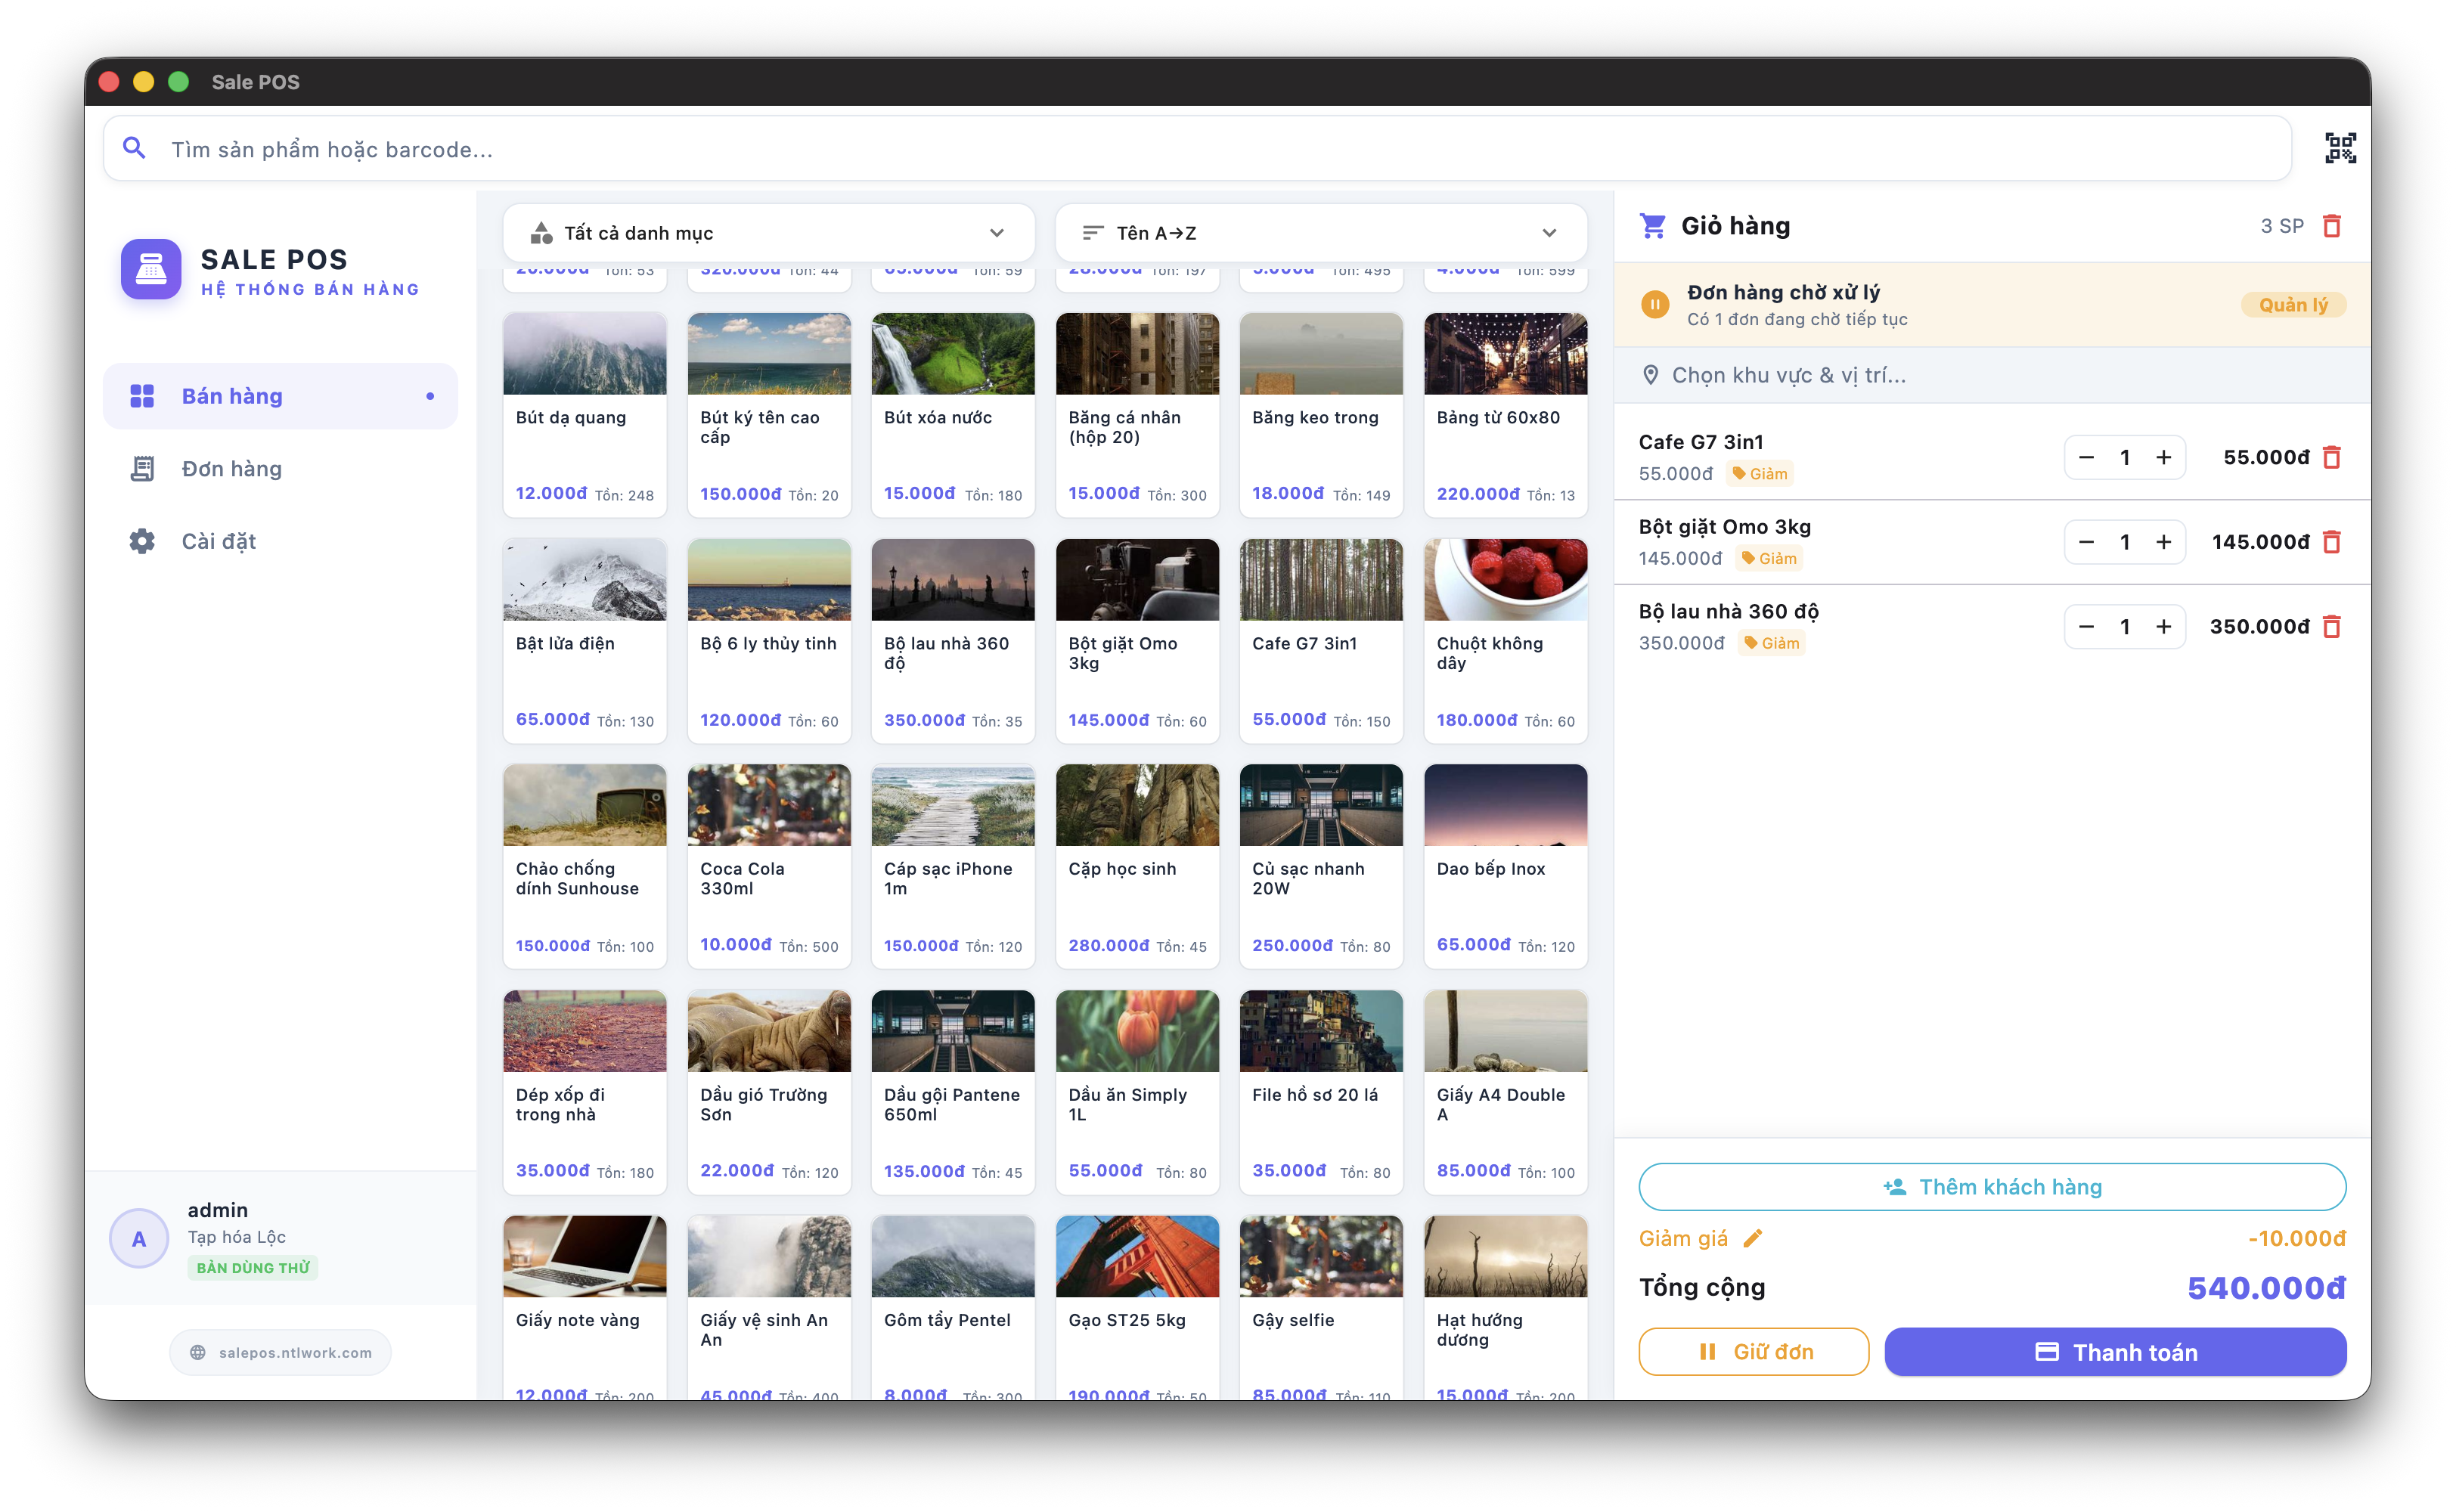Add the Coca Cola 330ml product card
This screenshot has height=1512, width=2456.
(x=768, y=865)
